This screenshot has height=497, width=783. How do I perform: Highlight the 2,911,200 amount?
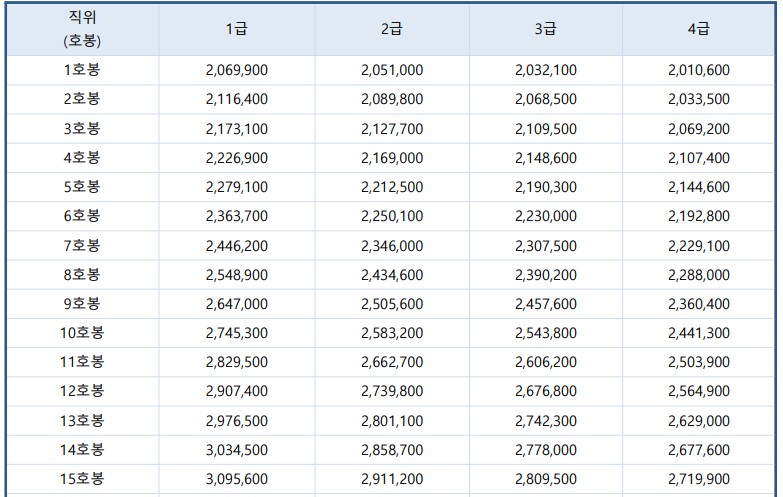tap(392, 479)
